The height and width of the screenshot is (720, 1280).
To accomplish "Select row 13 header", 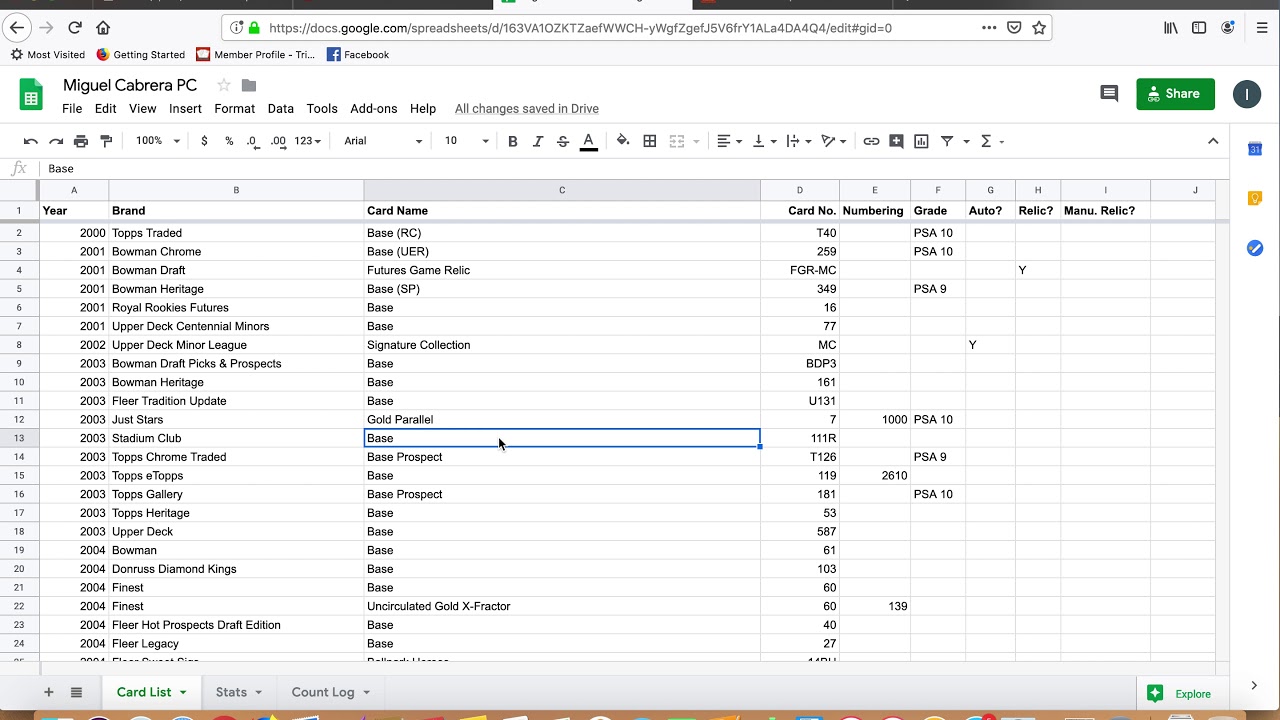I will [19, 438].
